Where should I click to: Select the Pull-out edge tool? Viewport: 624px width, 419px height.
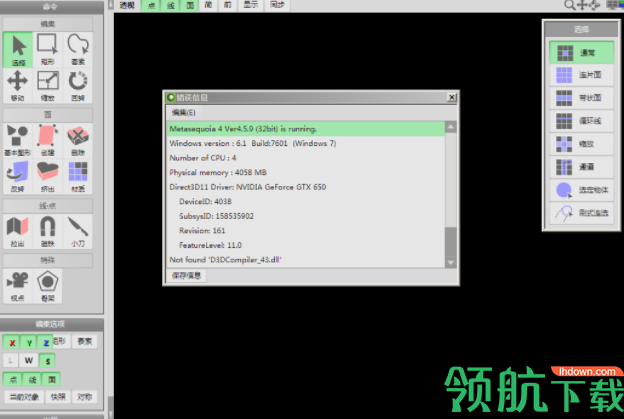coord(18,231)
